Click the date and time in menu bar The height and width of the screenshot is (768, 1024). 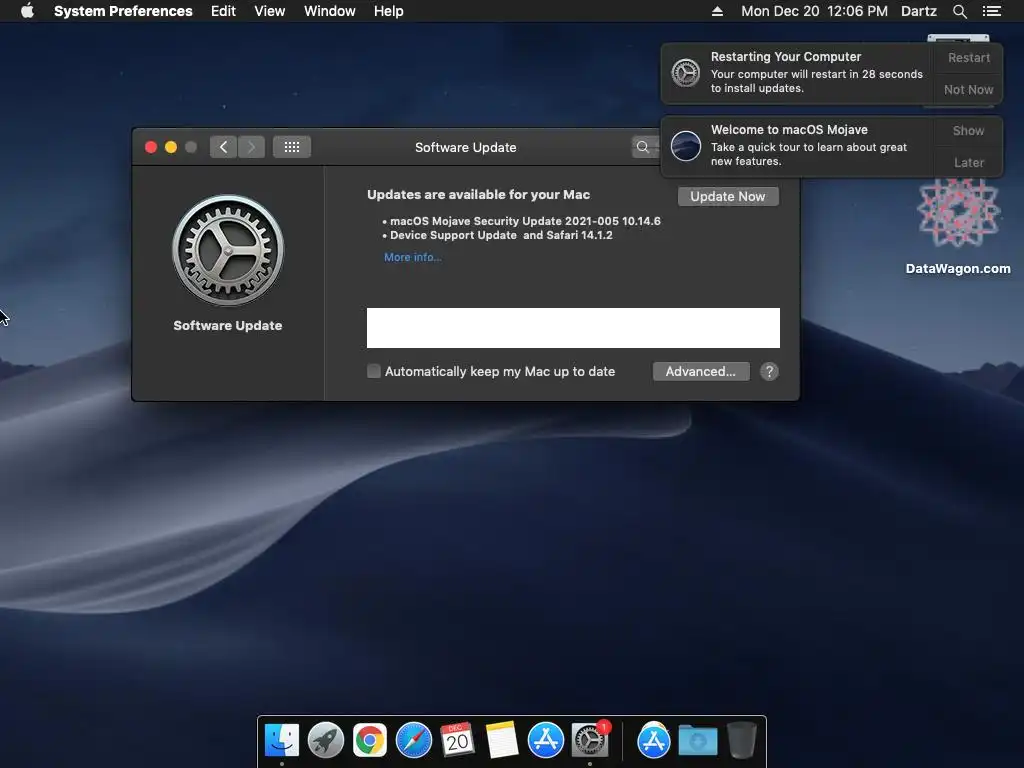point(814,11)
